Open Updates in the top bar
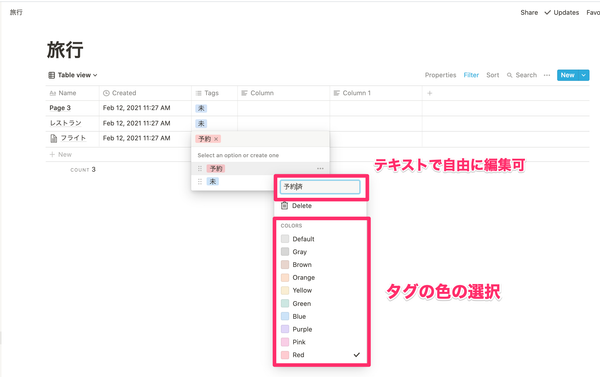Image resolution: width=600 pixels, height=377 pixels. [x=562, y=13]
